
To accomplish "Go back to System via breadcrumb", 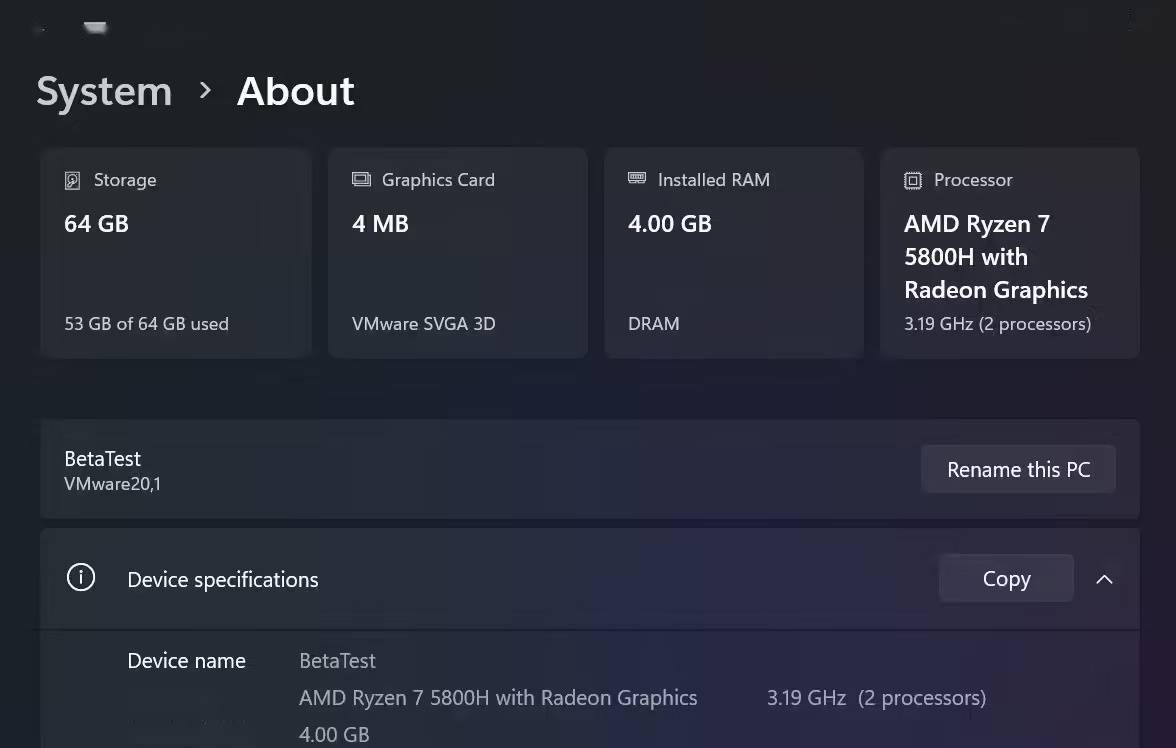I will click(104, 92).
